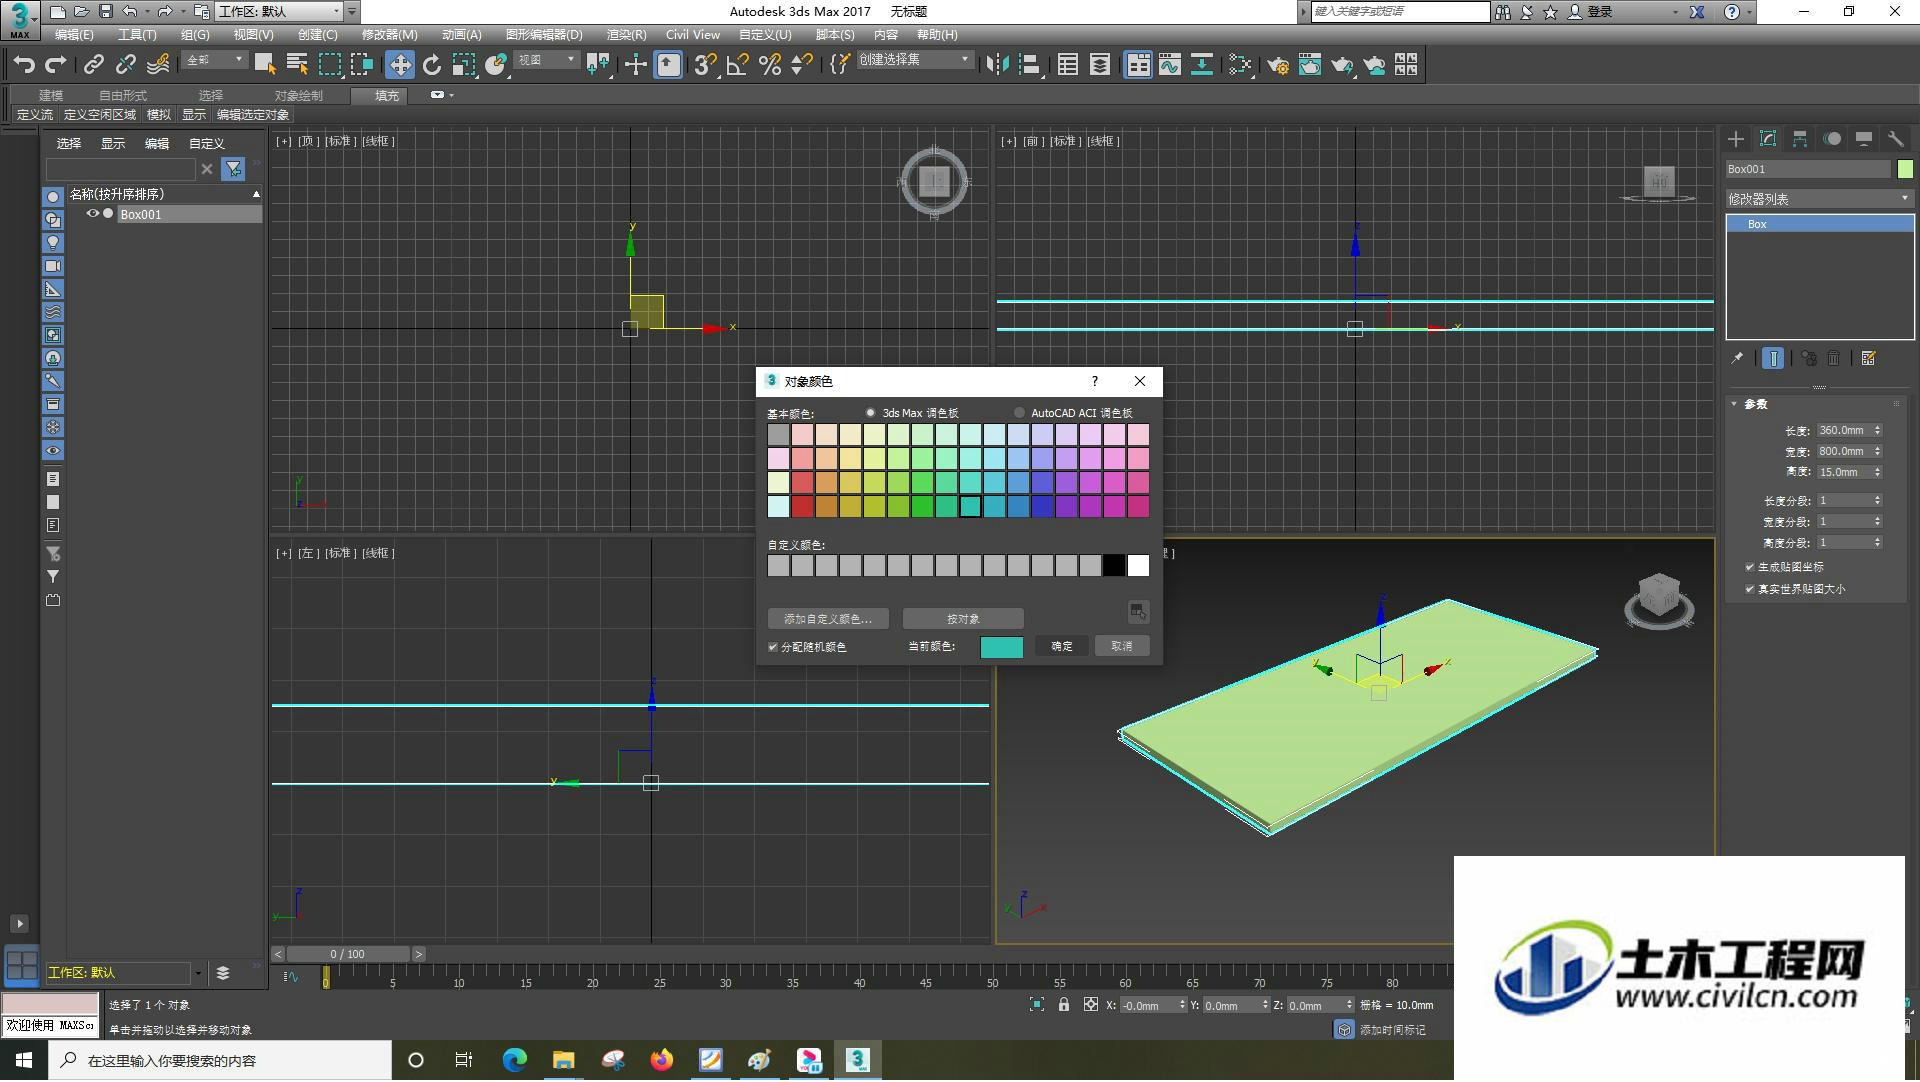This screenshot has height=1082, width=1920.
Task: Pick the black custom color swatch
Action: (x=1114, y=566)
